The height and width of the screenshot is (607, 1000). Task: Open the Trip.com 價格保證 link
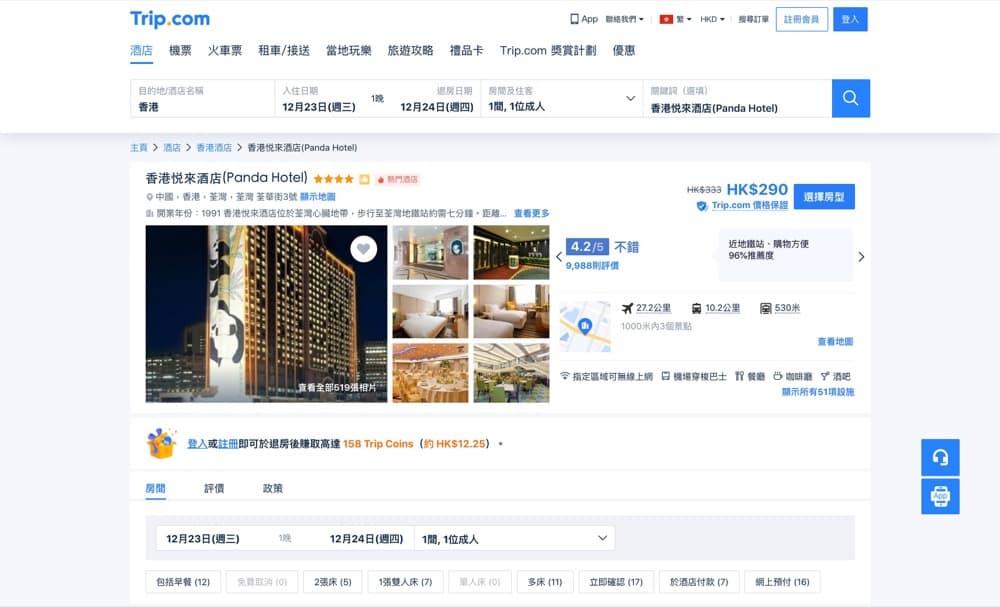tap(749, 205)
